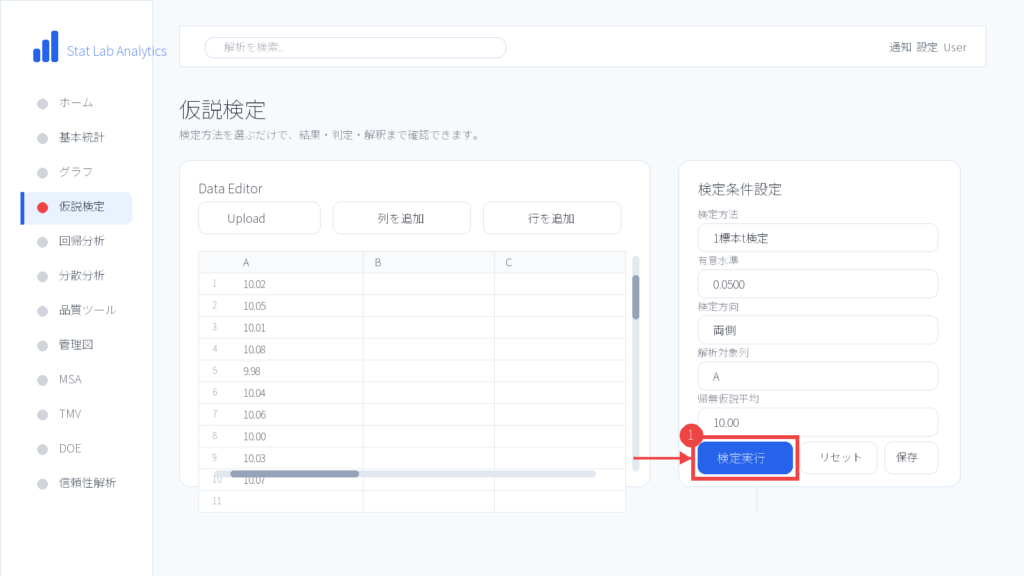Image resolution: width=1024 pixels, height=576 pixels.
Task: Click cell value 10.03 in row 9
Action: (254, 458)
